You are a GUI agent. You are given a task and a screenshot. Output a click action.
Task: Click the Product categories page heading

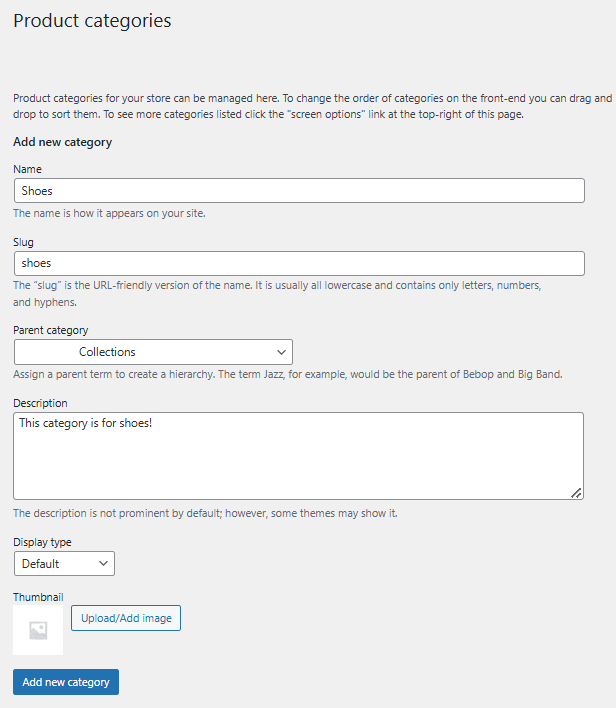[x=92, y=21]
